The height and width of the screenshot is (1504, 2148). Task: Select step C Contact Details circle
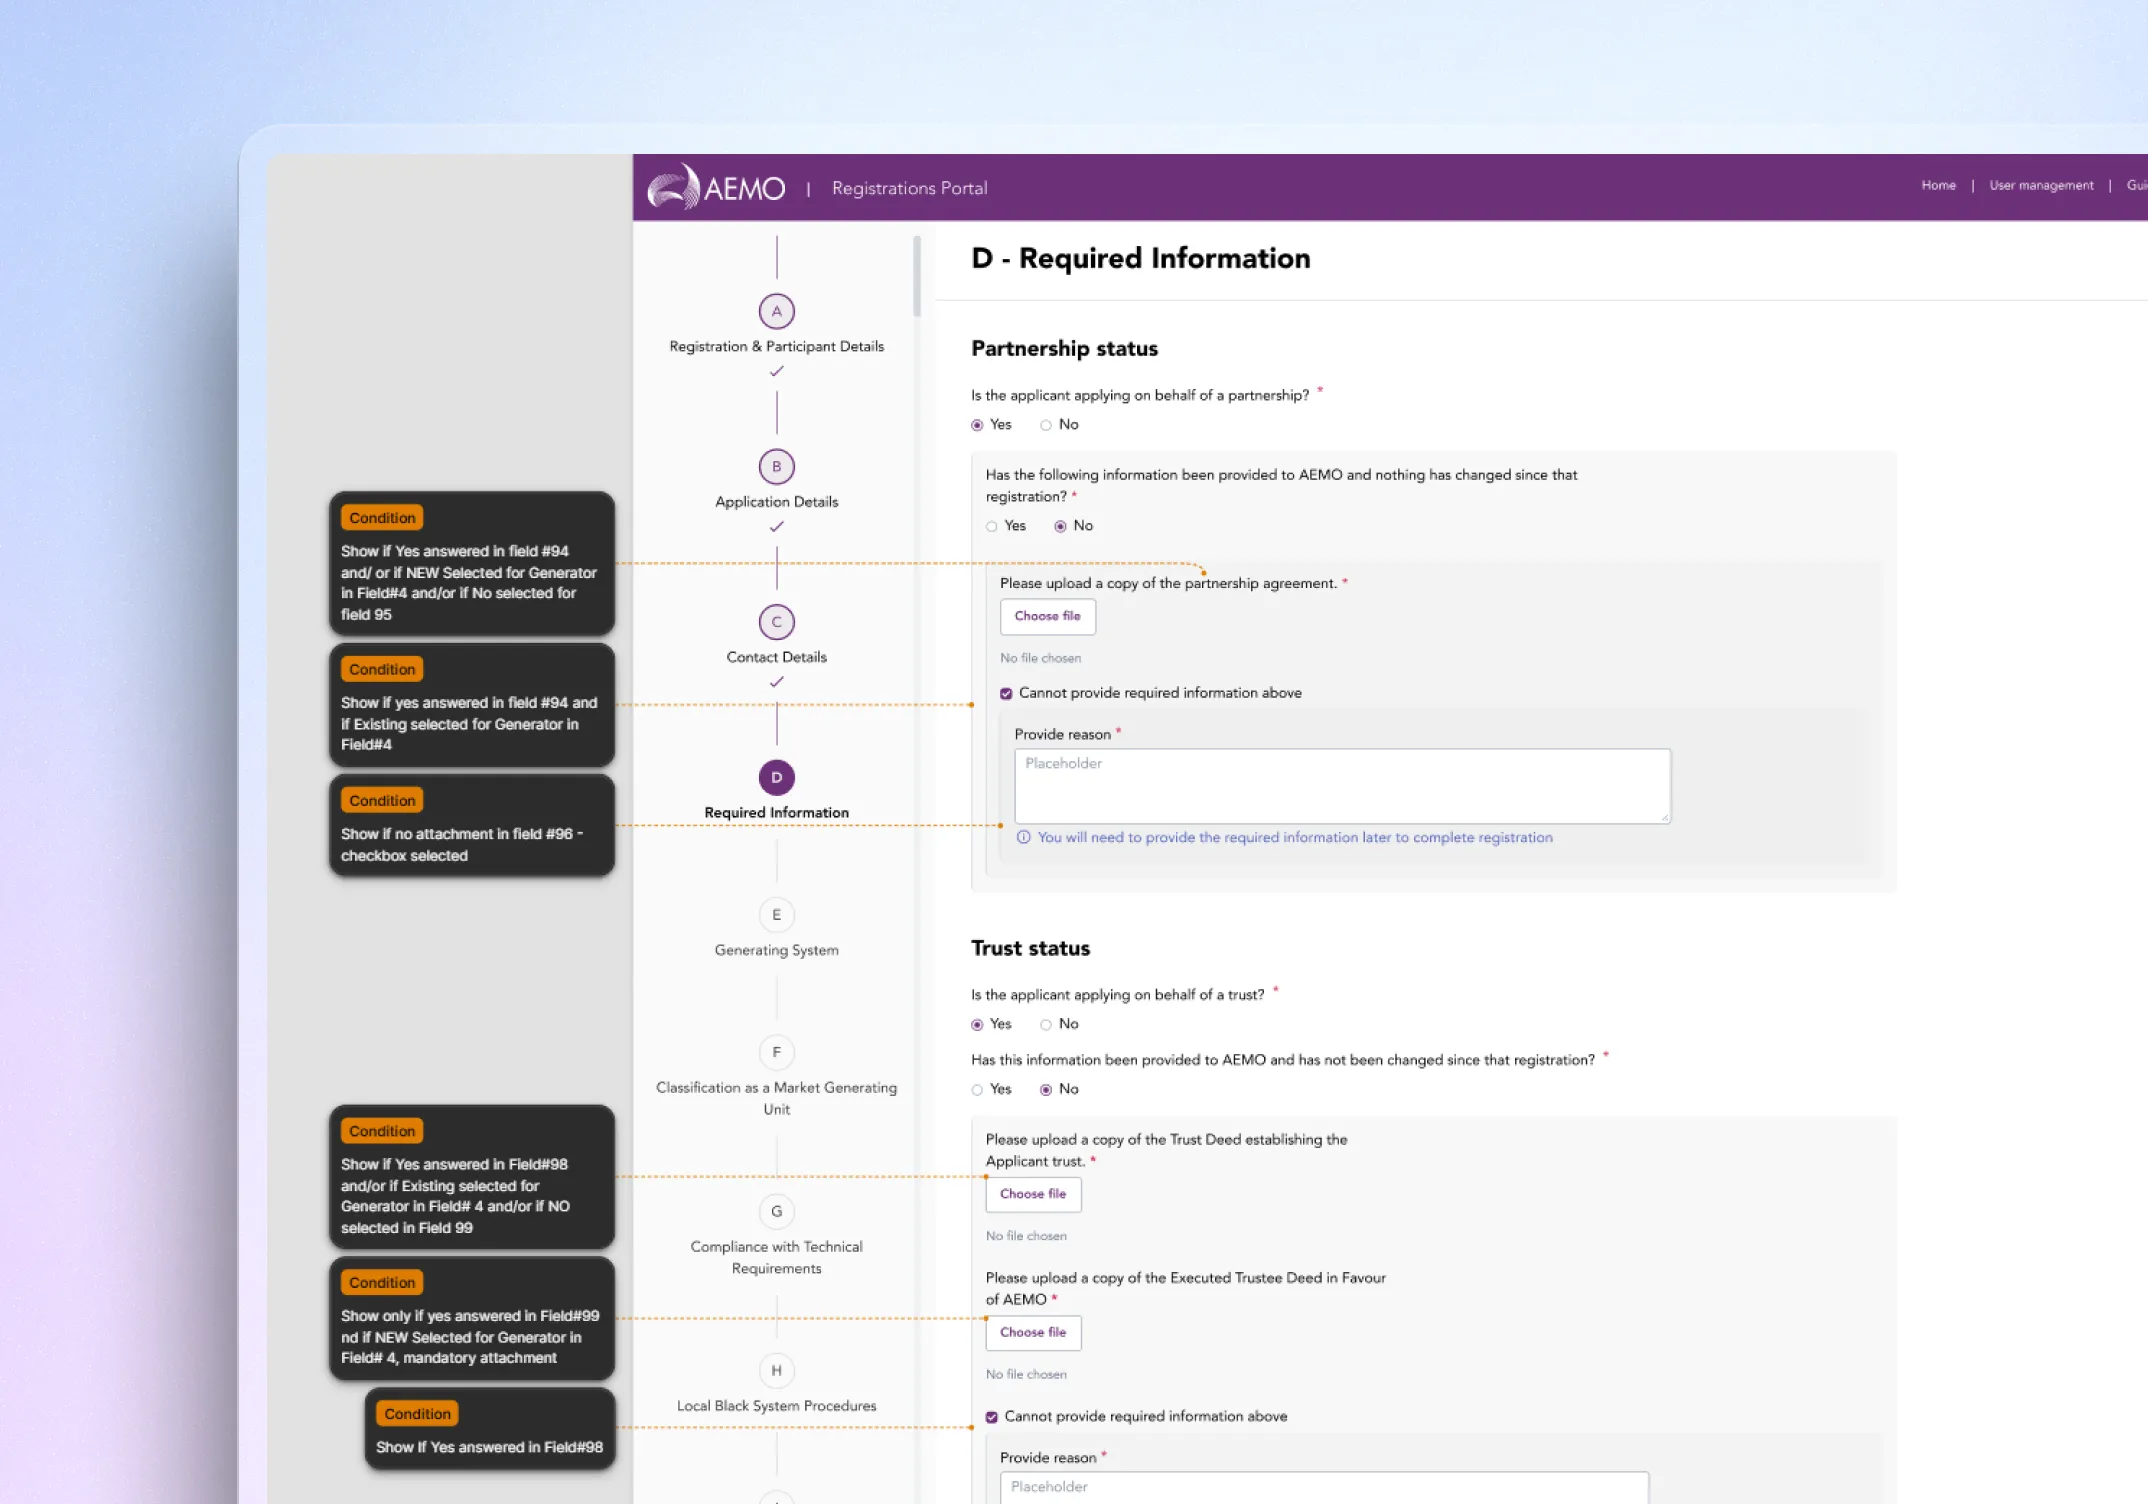tap(776, 622)
